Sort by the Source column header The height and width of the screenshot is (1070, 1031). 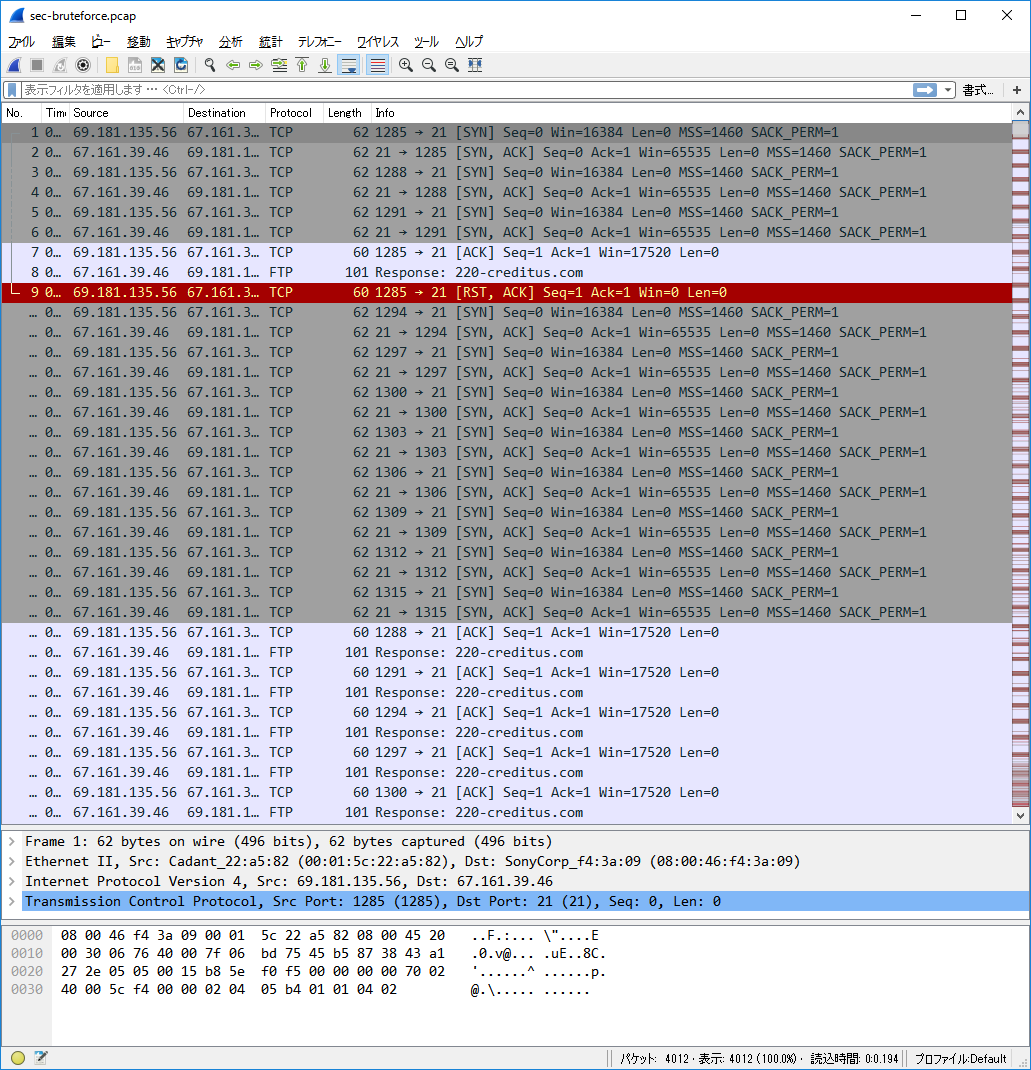(126, 113)
